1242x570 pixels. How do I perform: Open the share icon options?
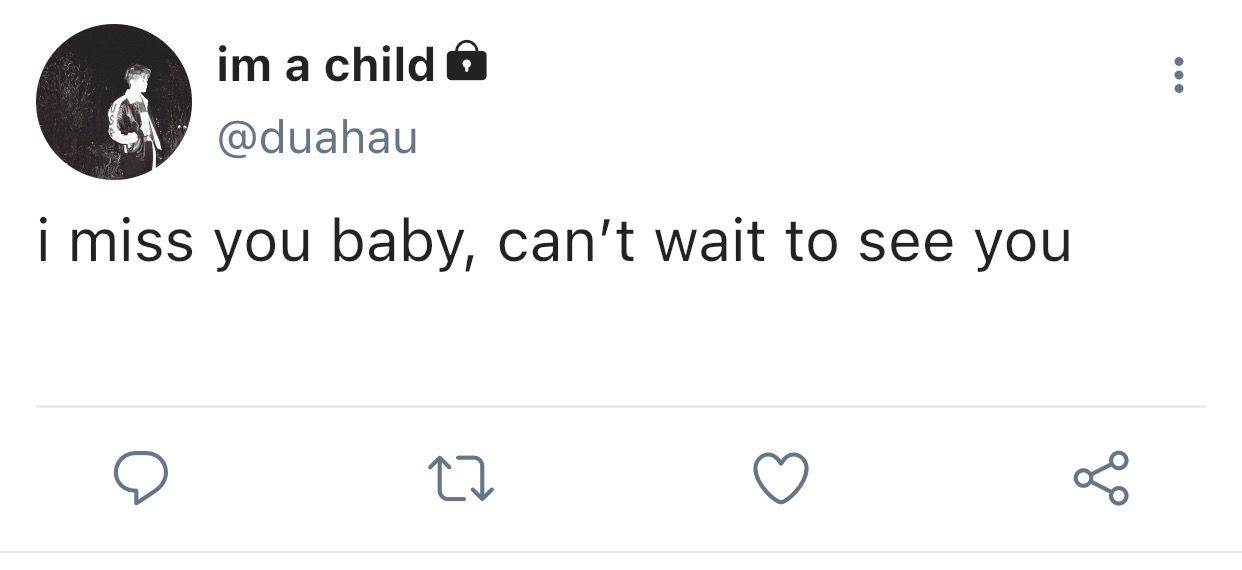pos(1101,477)
